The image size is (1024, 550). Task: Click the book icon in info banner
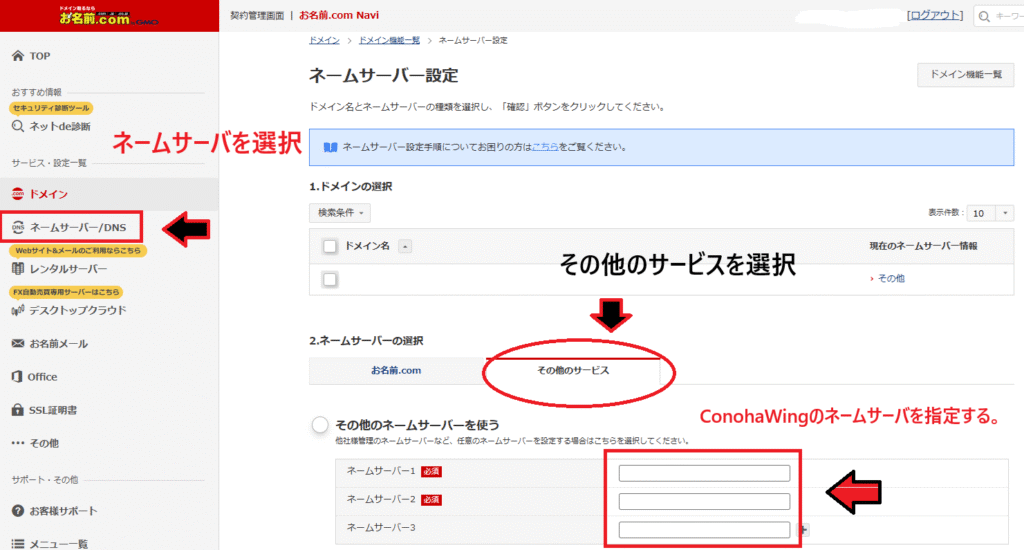click(330, 148)
